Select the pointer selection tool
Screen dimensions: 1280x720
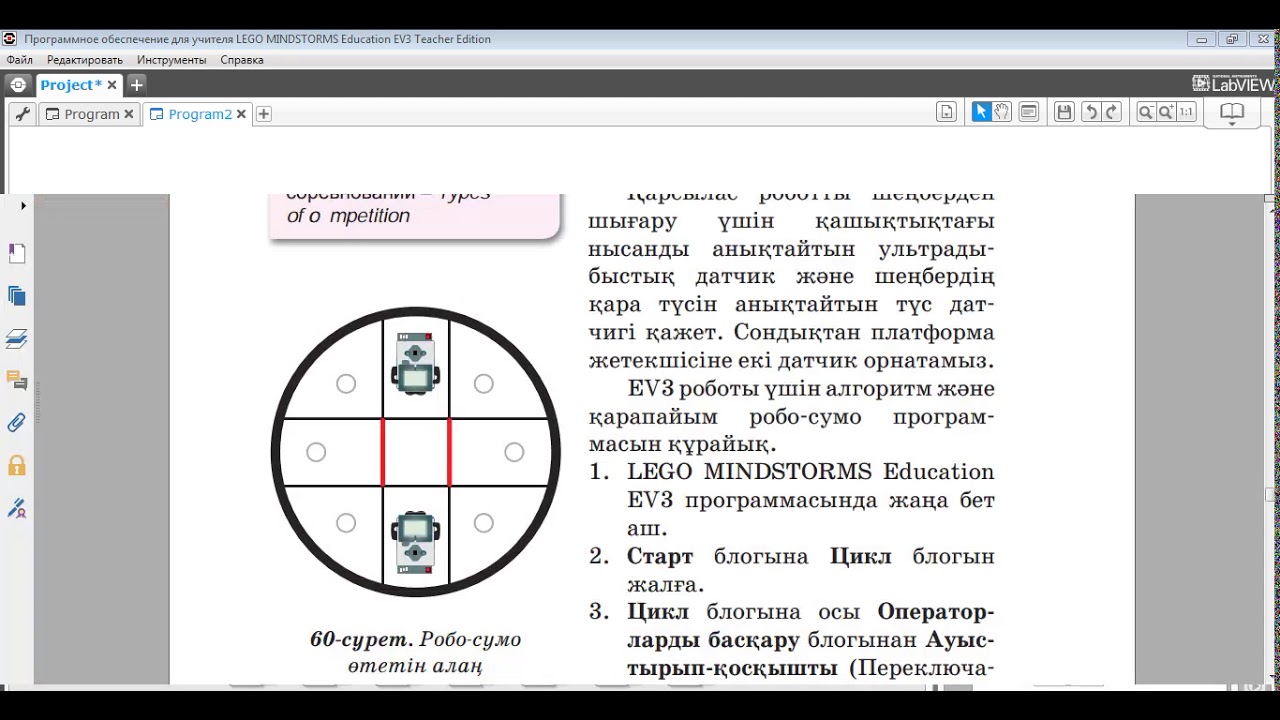(x=981, y=112)
